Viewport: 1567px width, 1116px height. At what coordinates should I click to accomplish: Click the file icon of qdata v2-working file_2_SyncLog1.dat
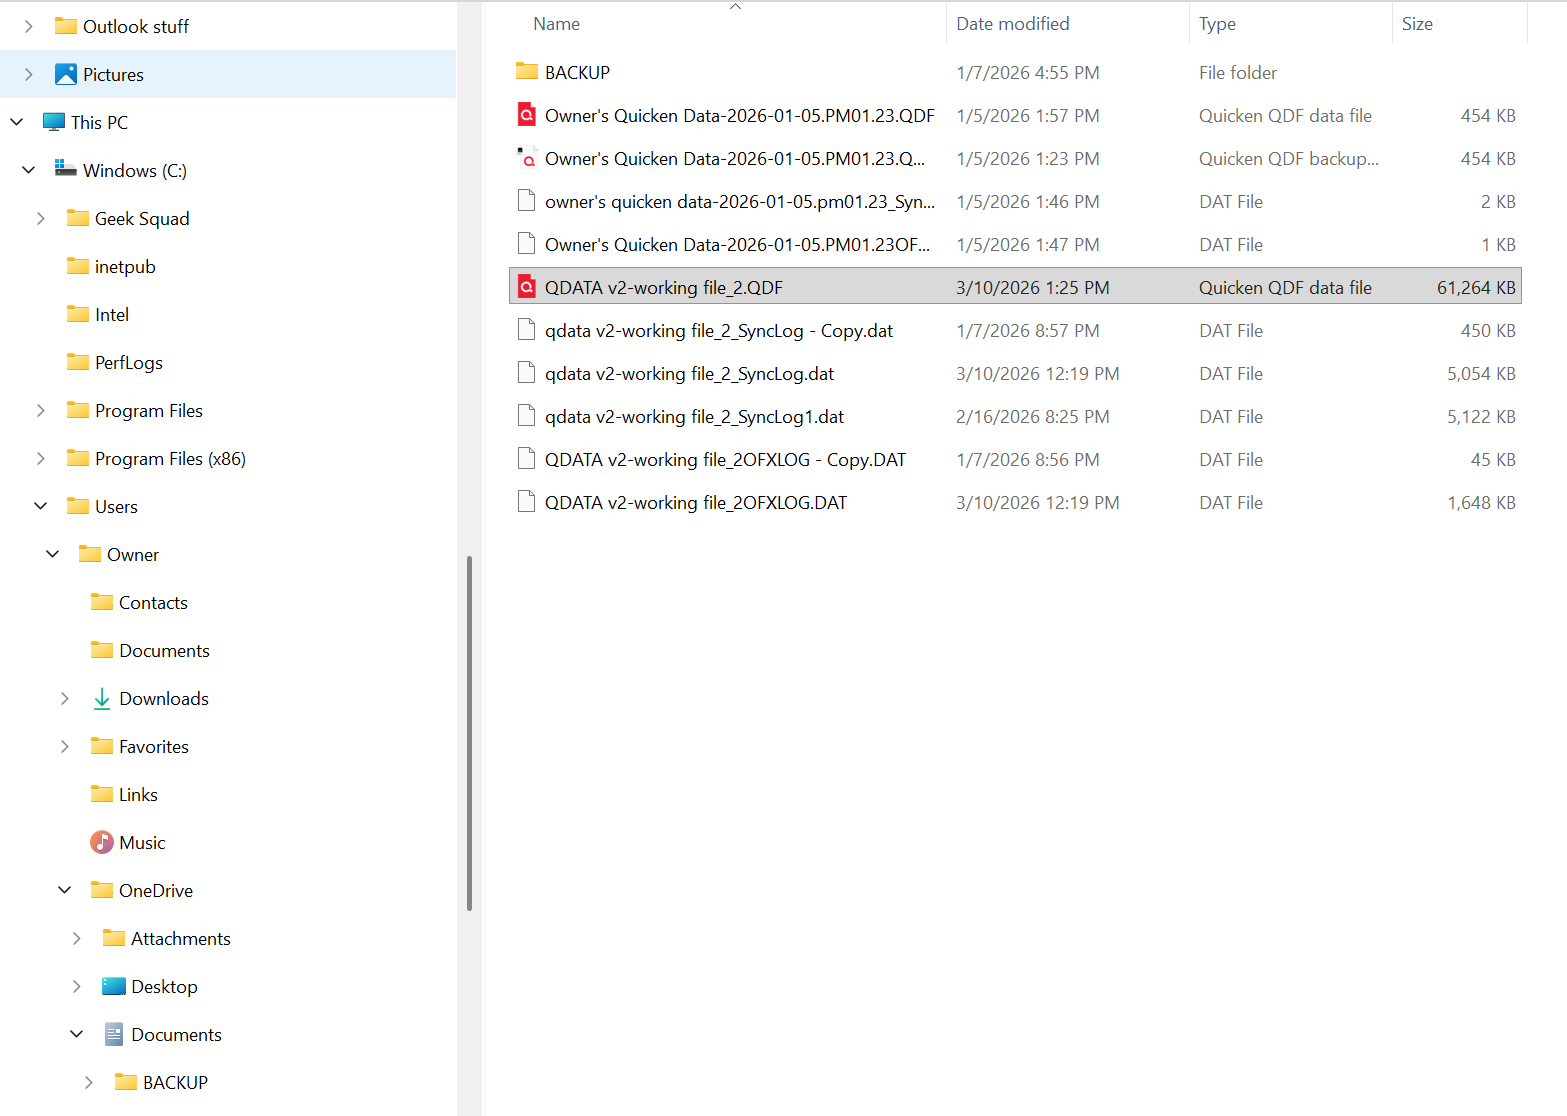click(x=526, y=417)
